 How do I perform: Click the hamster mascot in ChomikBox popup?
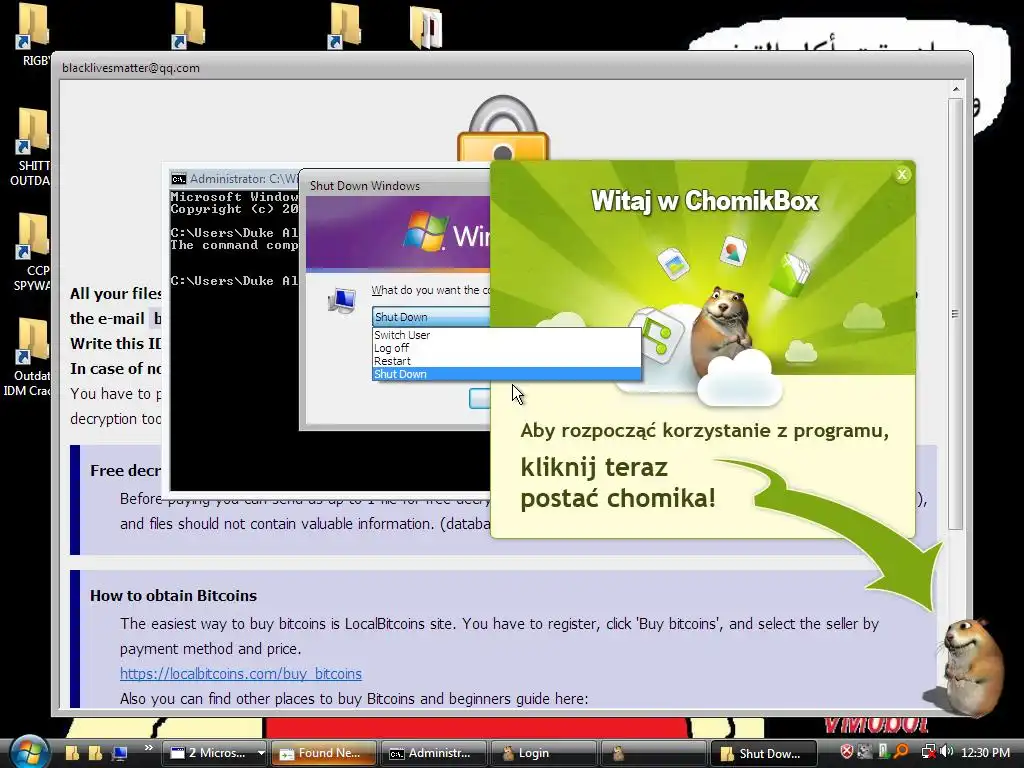(722, 330)
